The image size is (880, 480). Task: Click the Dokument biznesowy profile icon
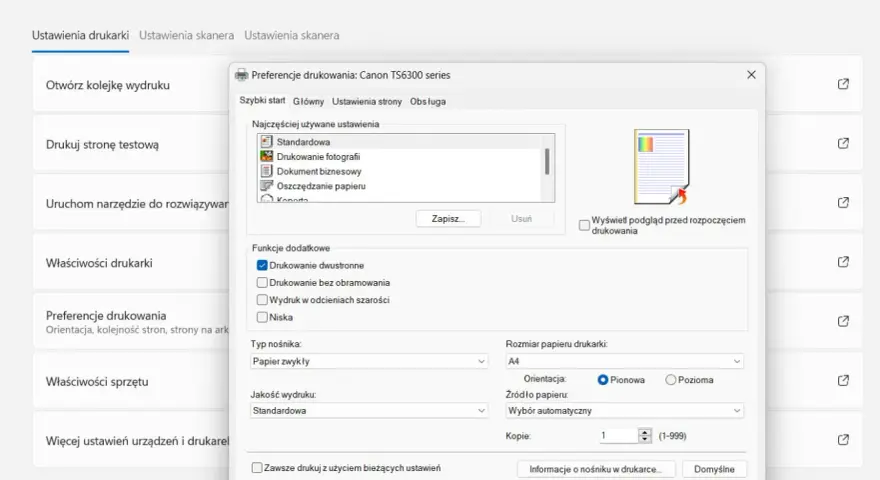(267, 171)
